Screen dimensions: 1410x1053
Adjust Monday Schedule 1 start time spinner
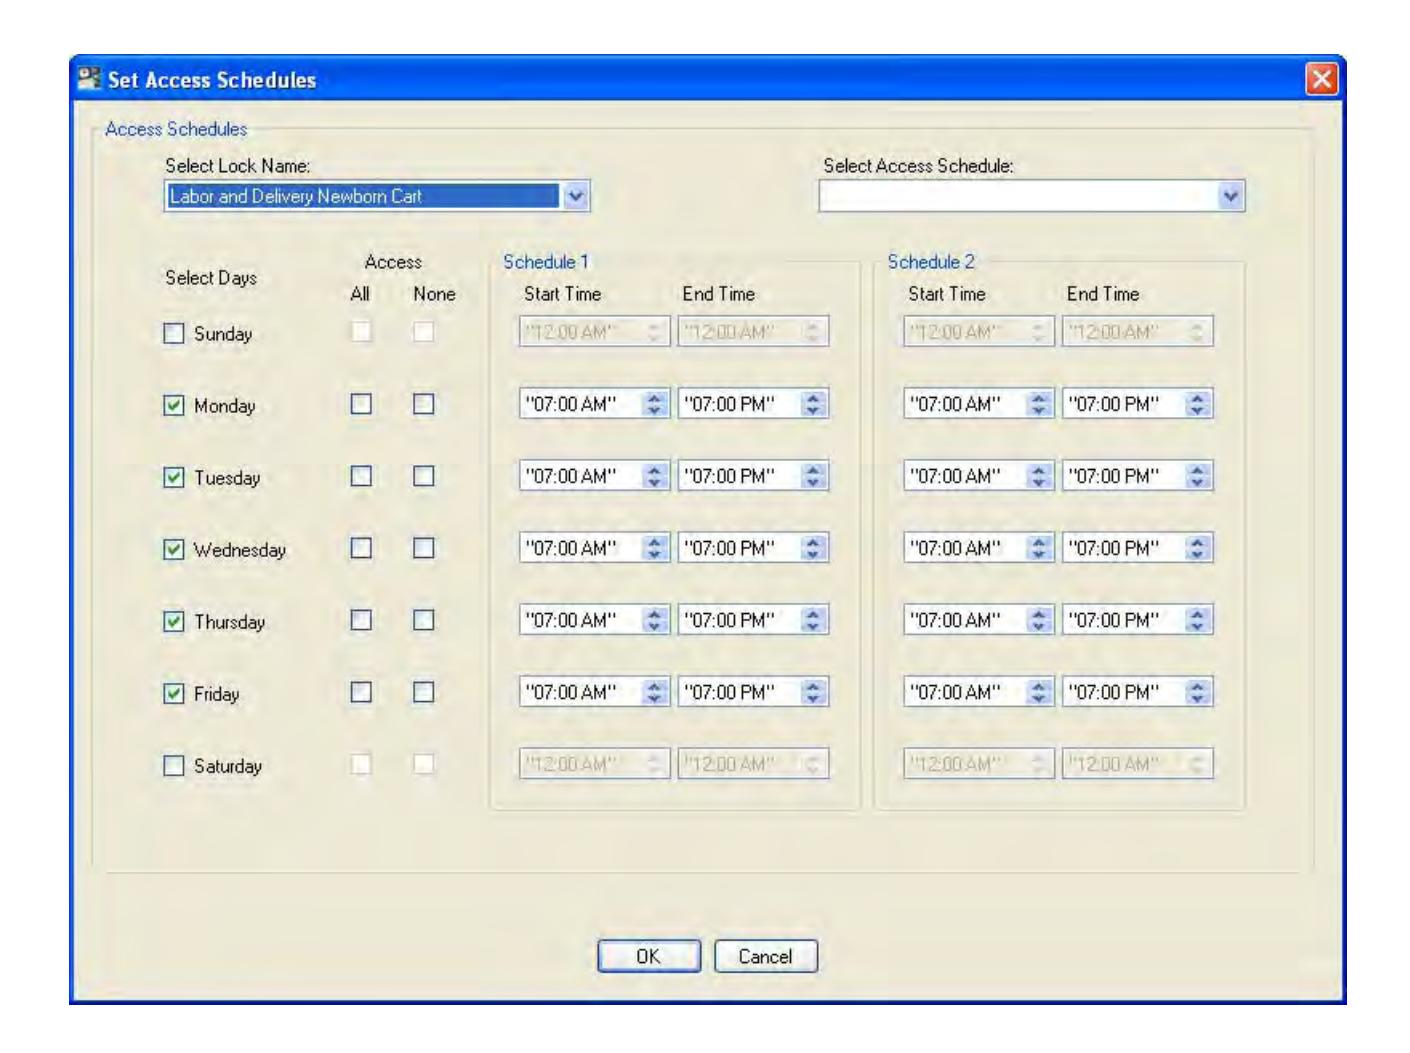point(655,404)
